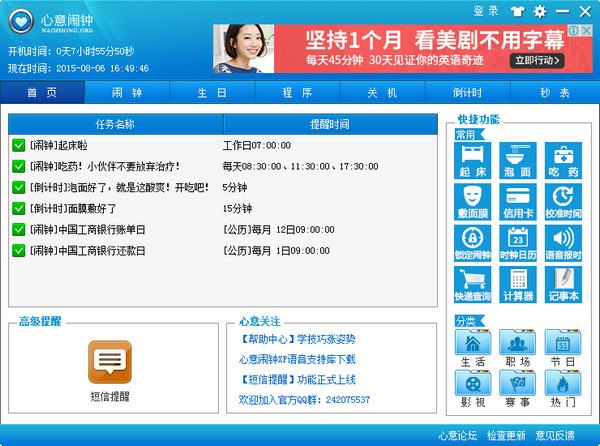The height and width of the screenshot is (446, 600).
Task: Open settings via the gear icon
Action: coord(540,12)
